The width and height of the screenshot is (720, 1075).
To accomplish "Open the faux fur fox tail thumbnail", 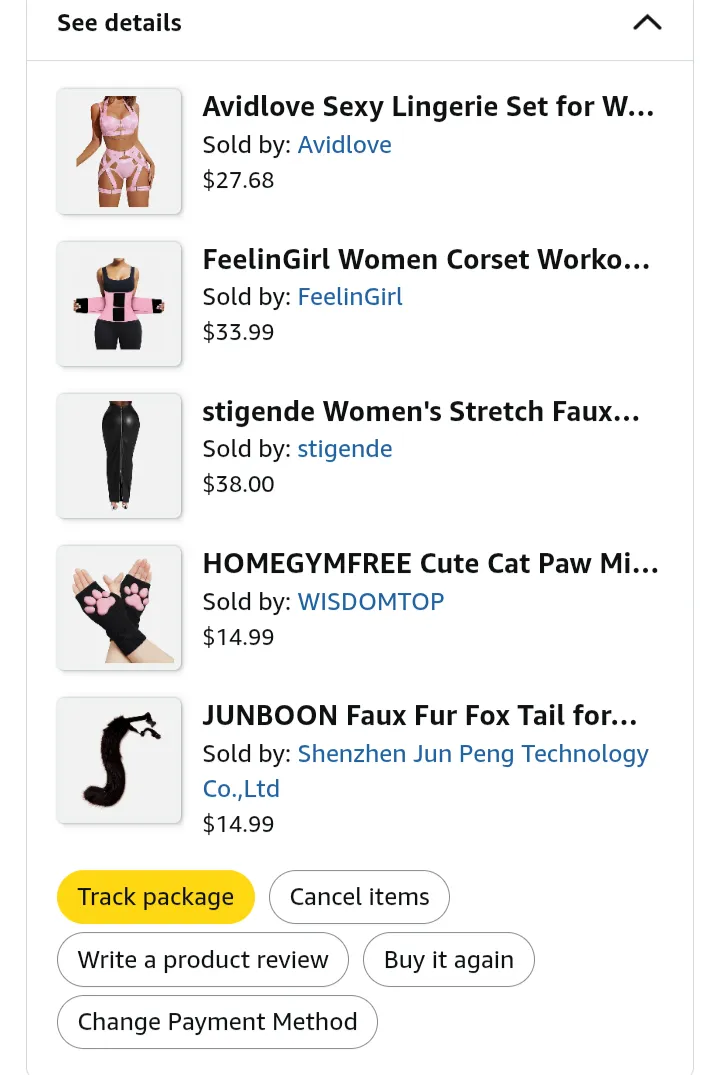I will click(x=119, y=760).
